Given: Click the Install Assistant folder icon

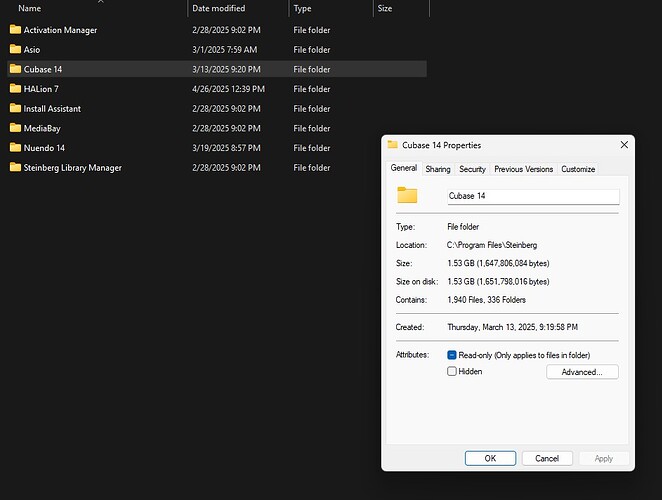Looking at the screenshot, I should pyautogui.click(x=15, y=108).
